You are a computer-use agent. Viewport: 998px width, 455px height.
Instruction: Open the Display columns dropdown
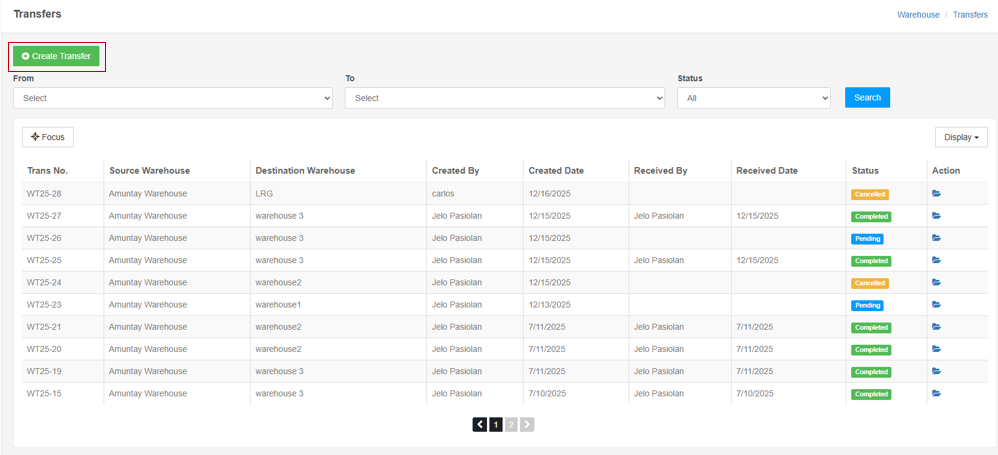(961, 137)
